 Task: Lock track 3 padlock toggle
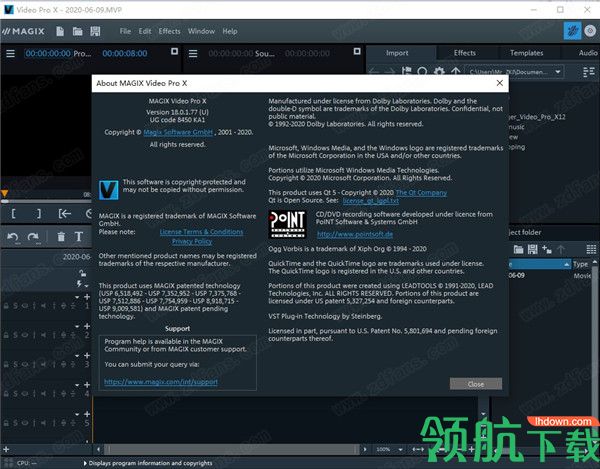coord(6,365)
